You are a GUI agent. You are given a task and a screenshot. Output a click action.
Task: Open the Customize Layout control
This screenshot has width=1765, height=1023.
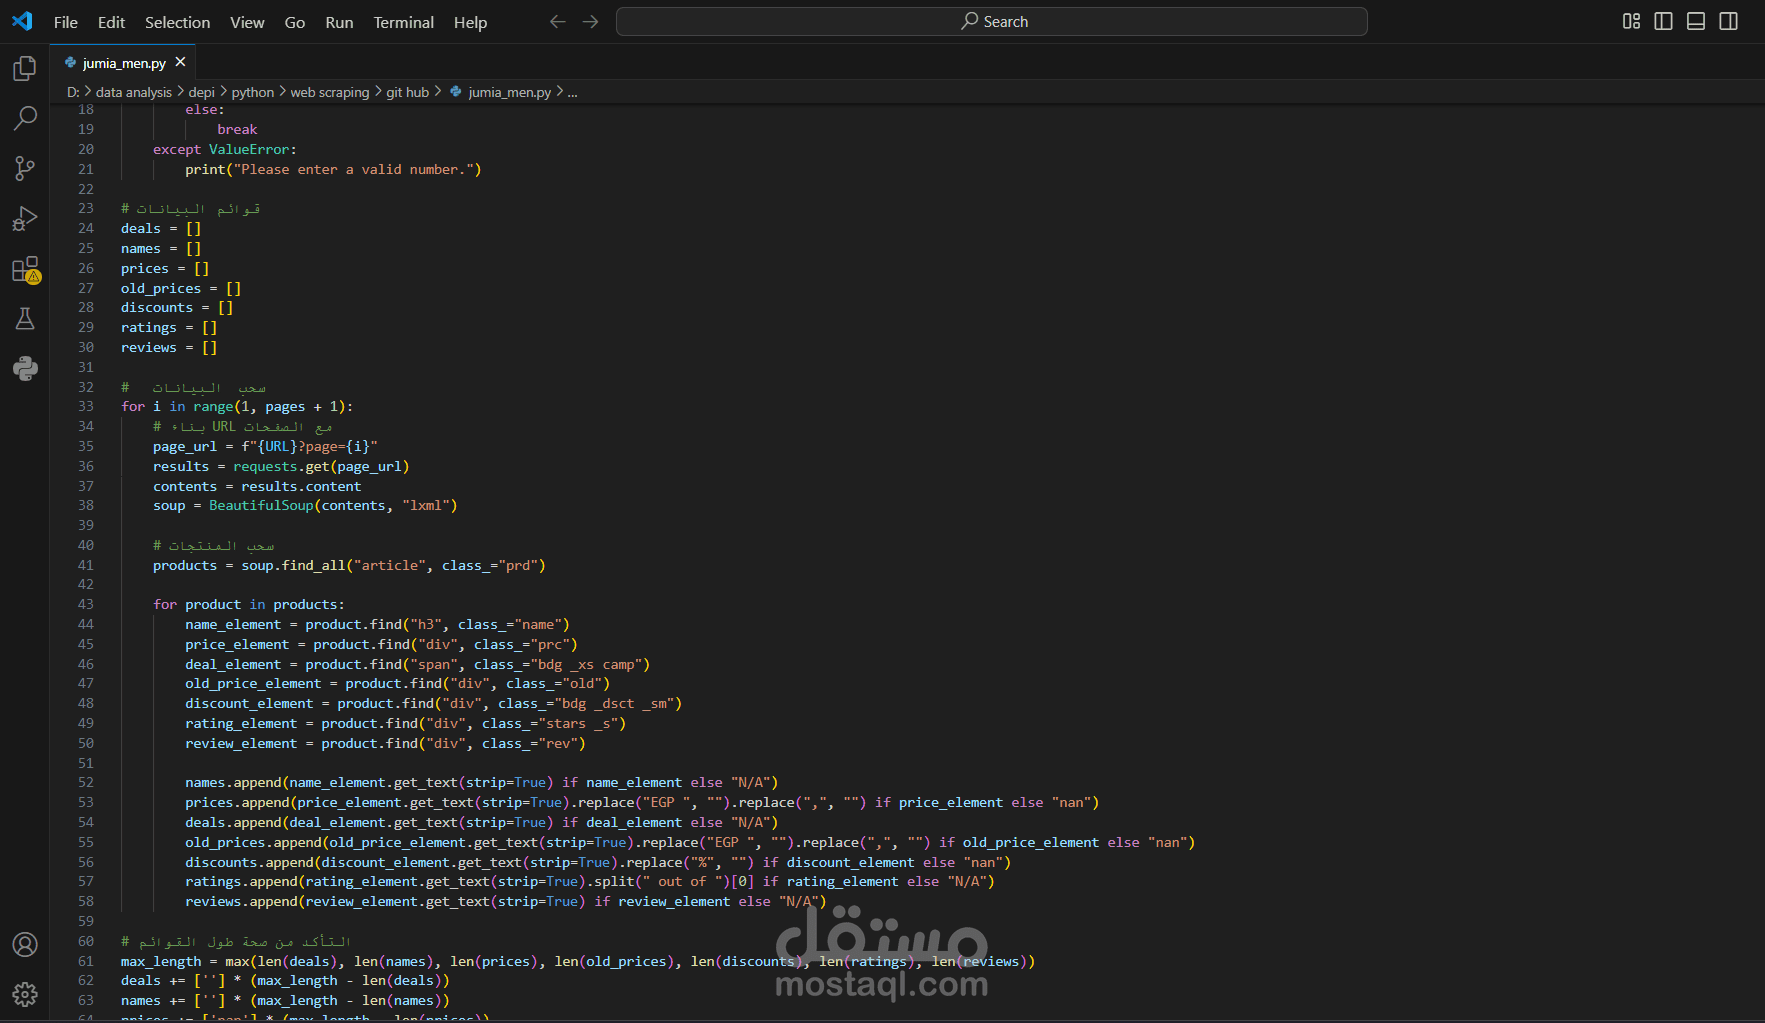[1631, 20]
